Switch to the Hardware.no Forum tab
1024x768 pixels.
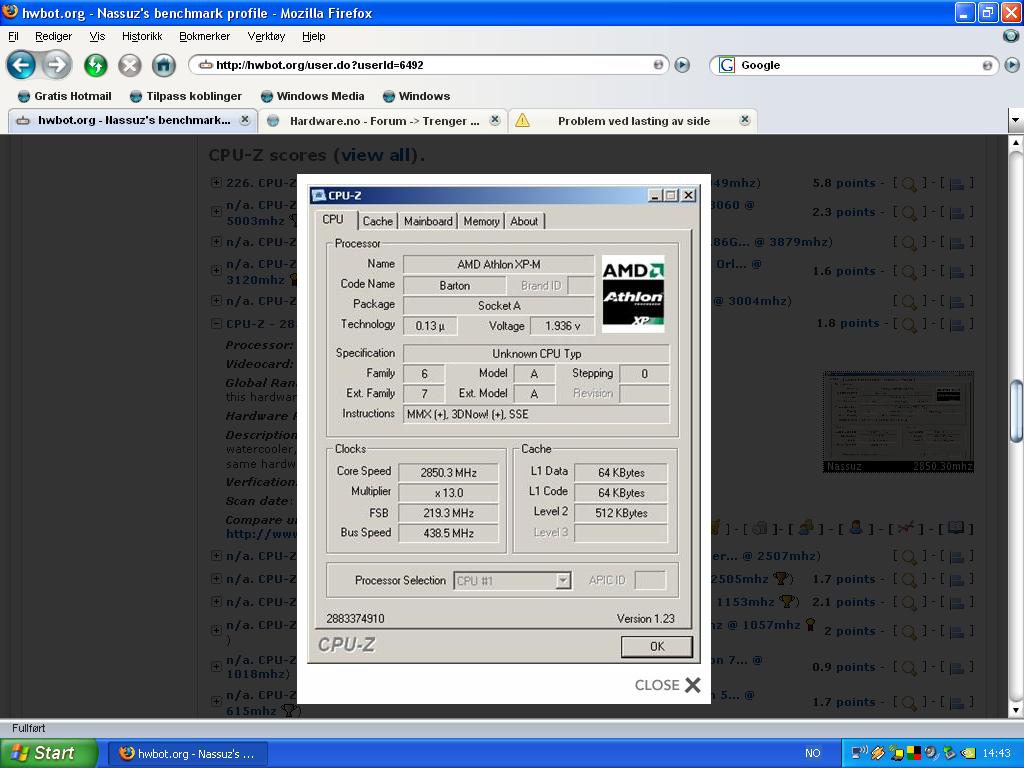(383, 121)
